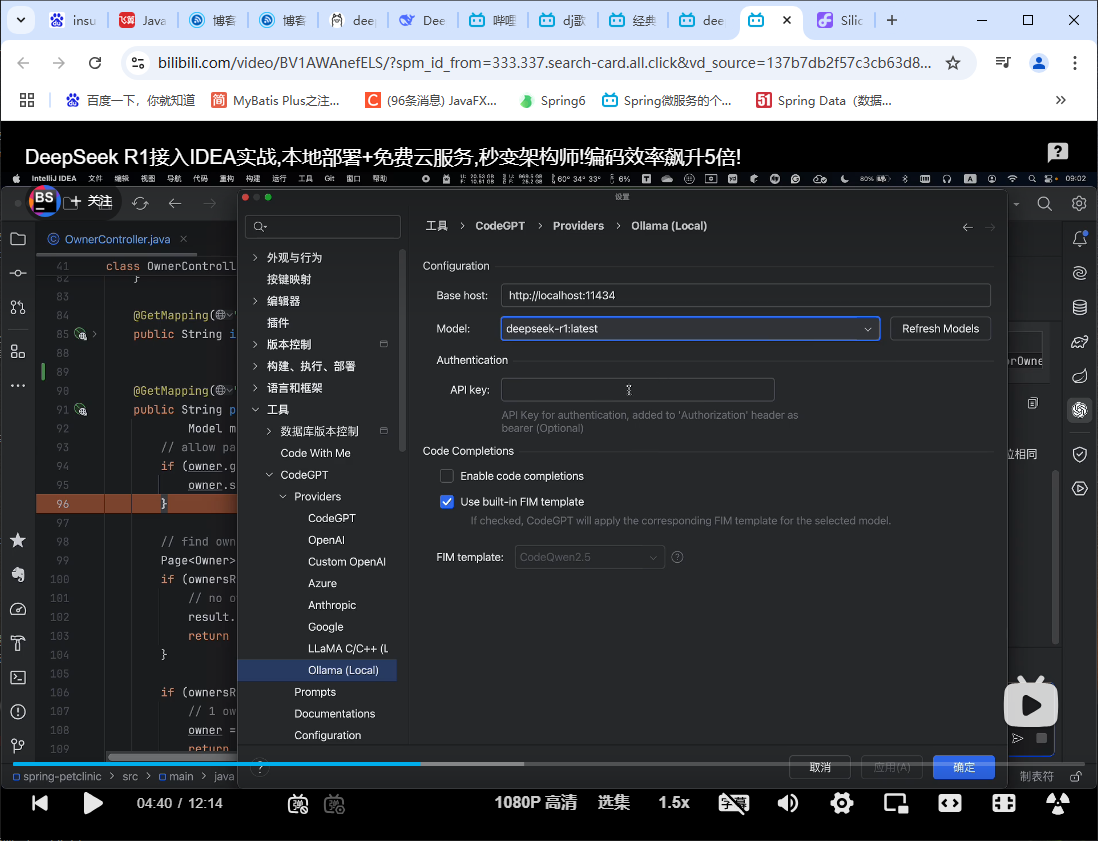Screen dimensions: 1098x841
Task: Select Custom OpenAI provider in settings tree
Action: click(347, 562)
